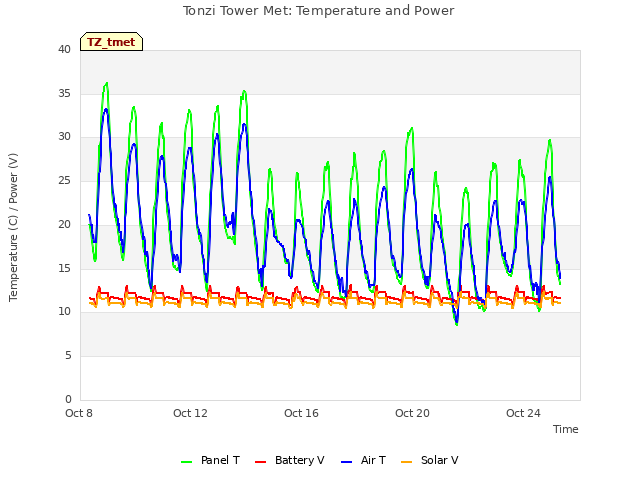Click the y-axis value 0

(x=68, y=399)
